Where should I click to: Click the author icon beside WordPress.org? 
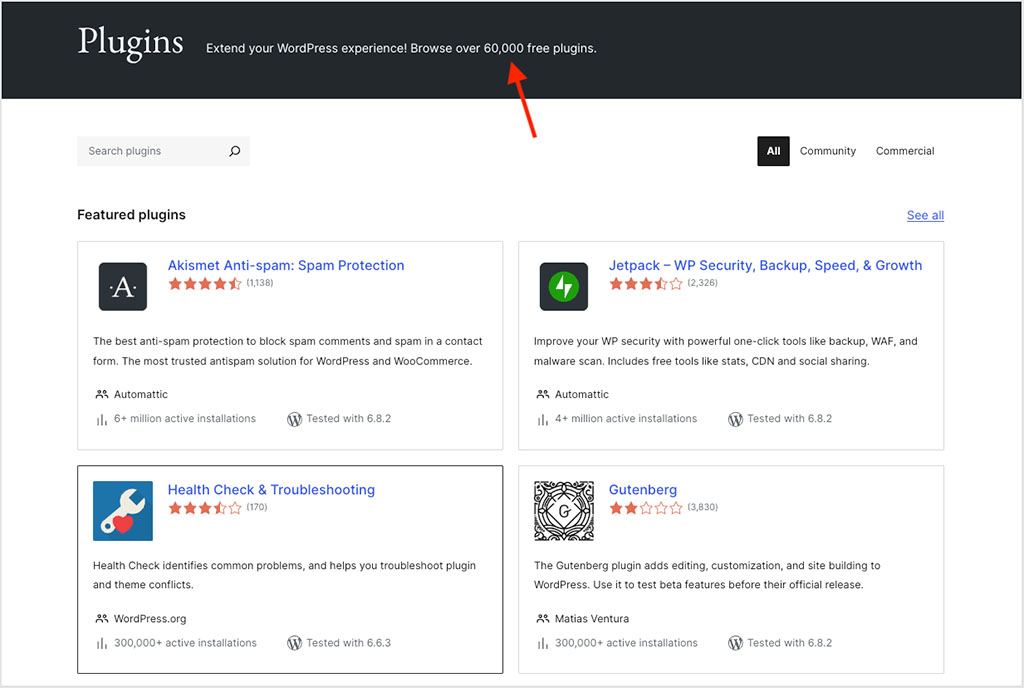[102, 618]
